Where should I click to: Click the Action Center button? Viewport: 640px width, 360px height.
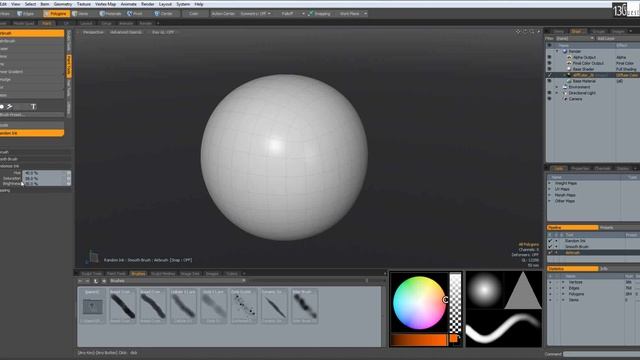pyautogui.click(x=223, y=13)
